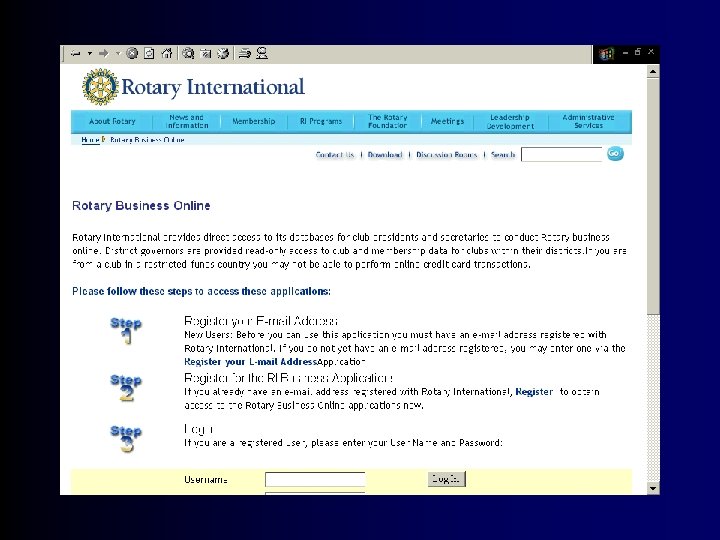This screenshot has width=720, height=540.
Task: Restore the browser window size
Action: (637, 52)
